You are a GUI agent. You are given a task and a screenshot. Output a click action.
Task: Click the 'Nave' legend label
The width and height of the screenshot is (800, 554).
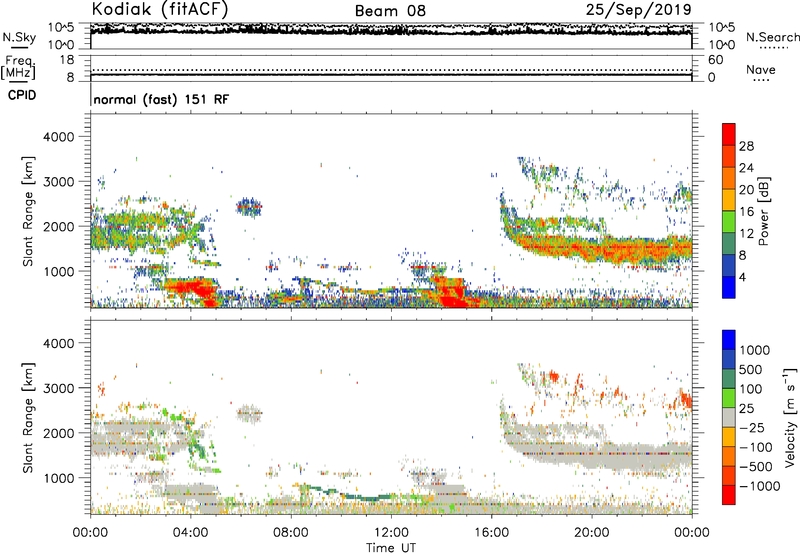761,70
